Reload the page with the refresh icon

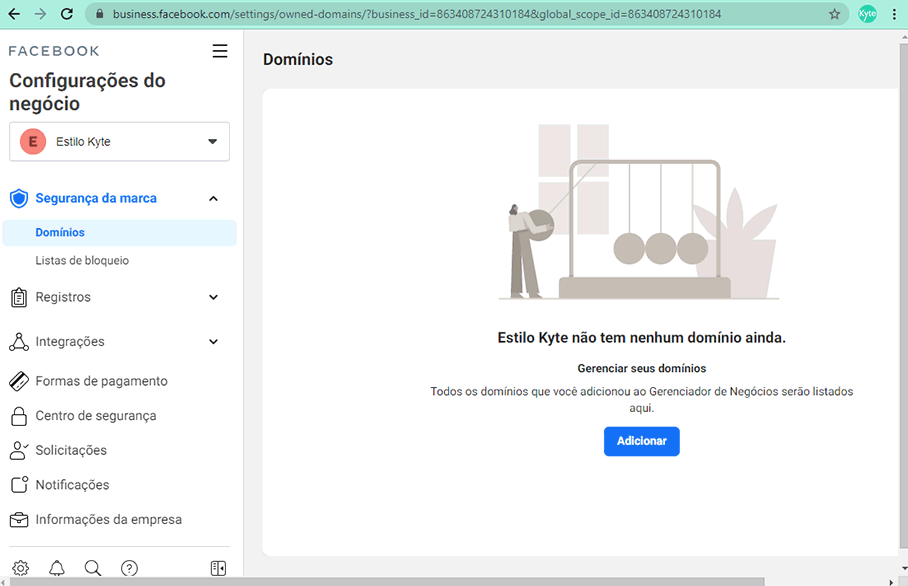tap(67, 14)
